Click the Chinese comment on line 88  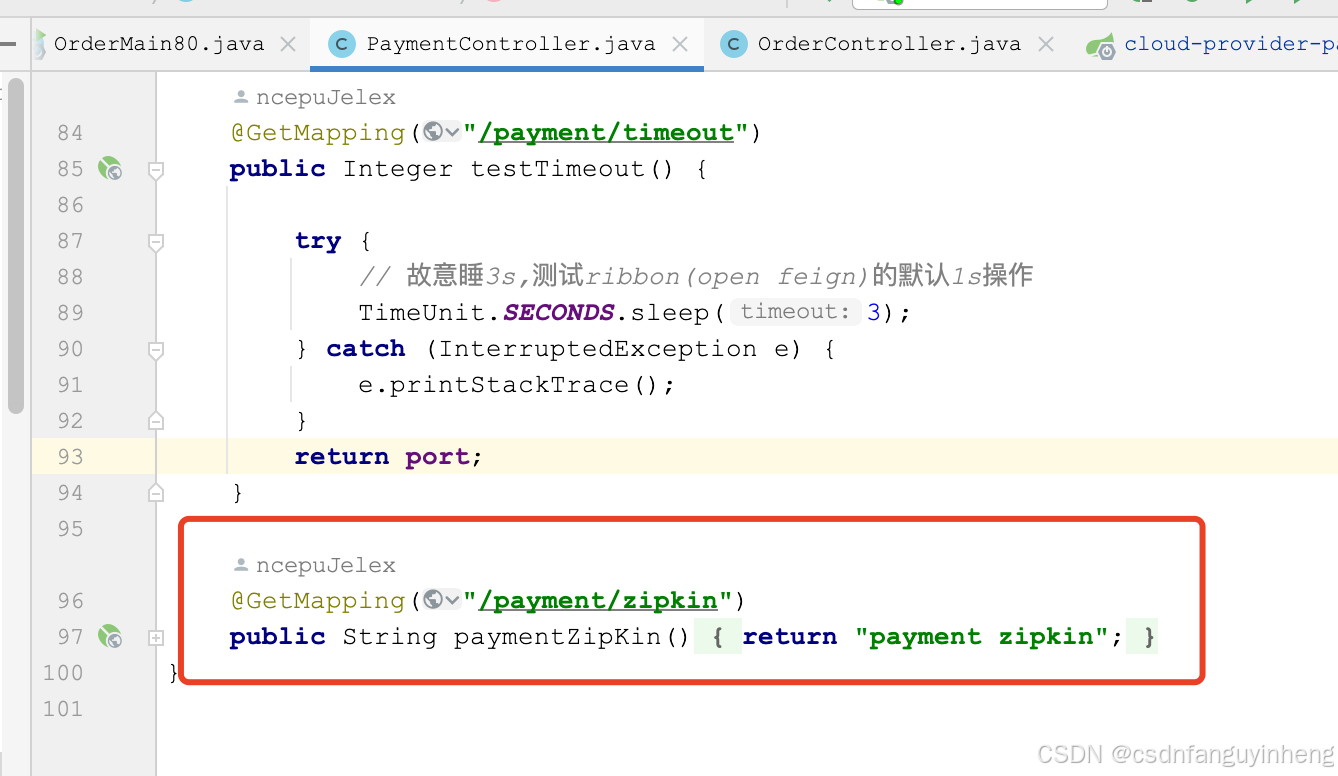pos(696,276)
